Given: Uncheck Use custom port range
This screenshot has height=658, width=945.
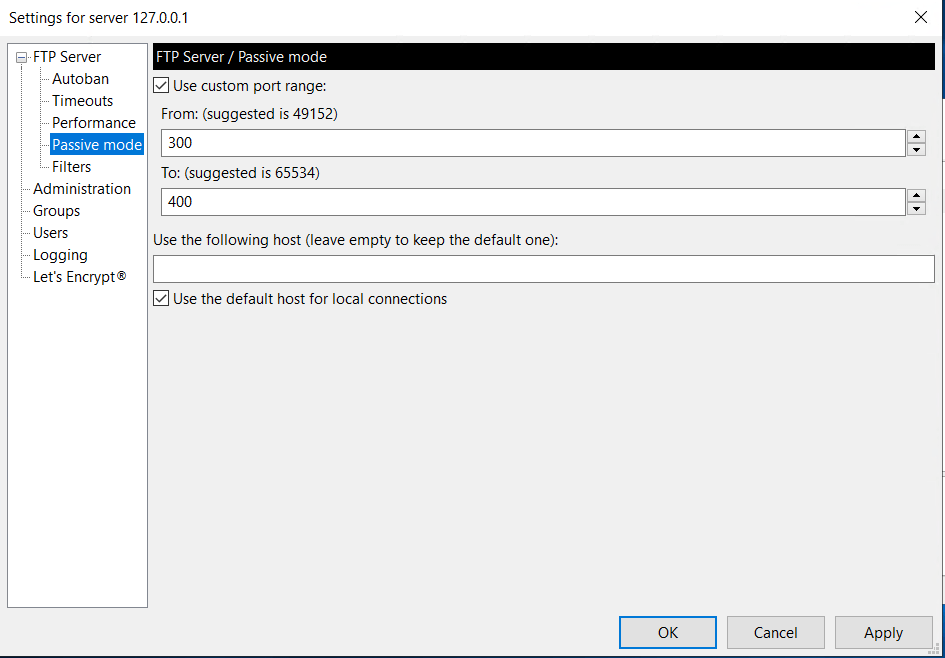Looking at the screenshot, I should coord(161,85).
